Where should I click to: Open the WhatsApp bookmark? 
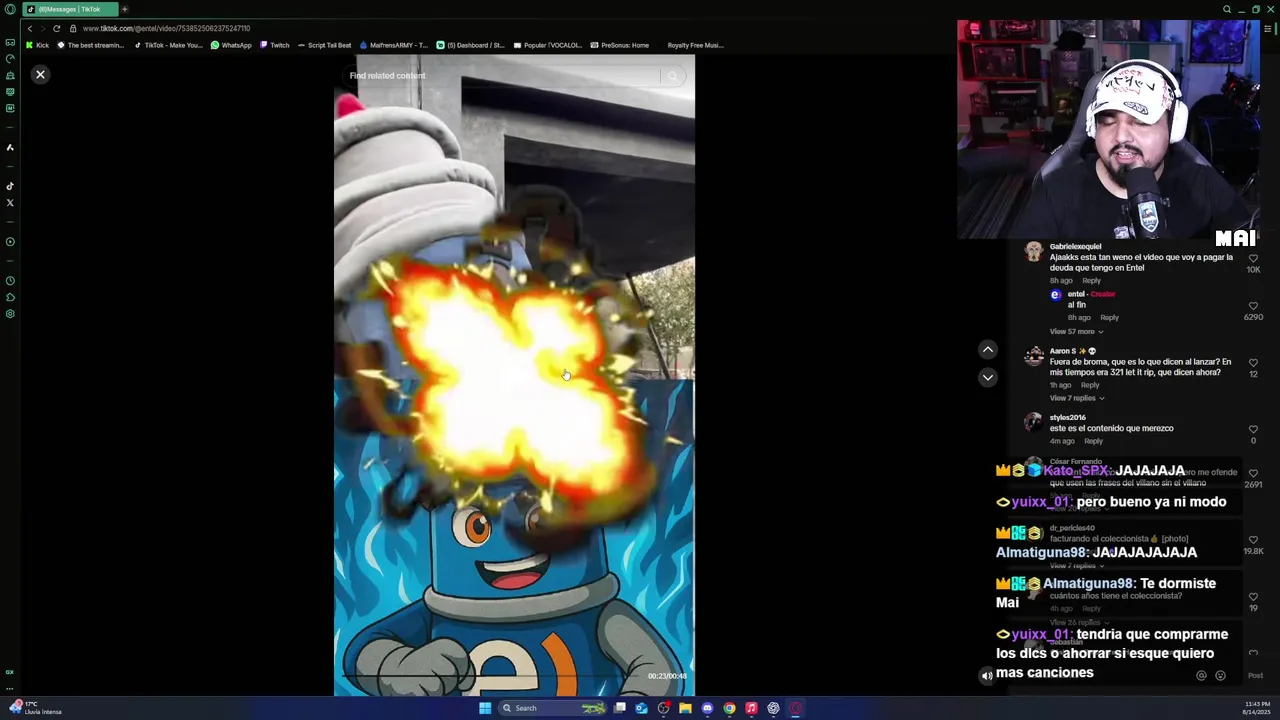click(231, 45)
